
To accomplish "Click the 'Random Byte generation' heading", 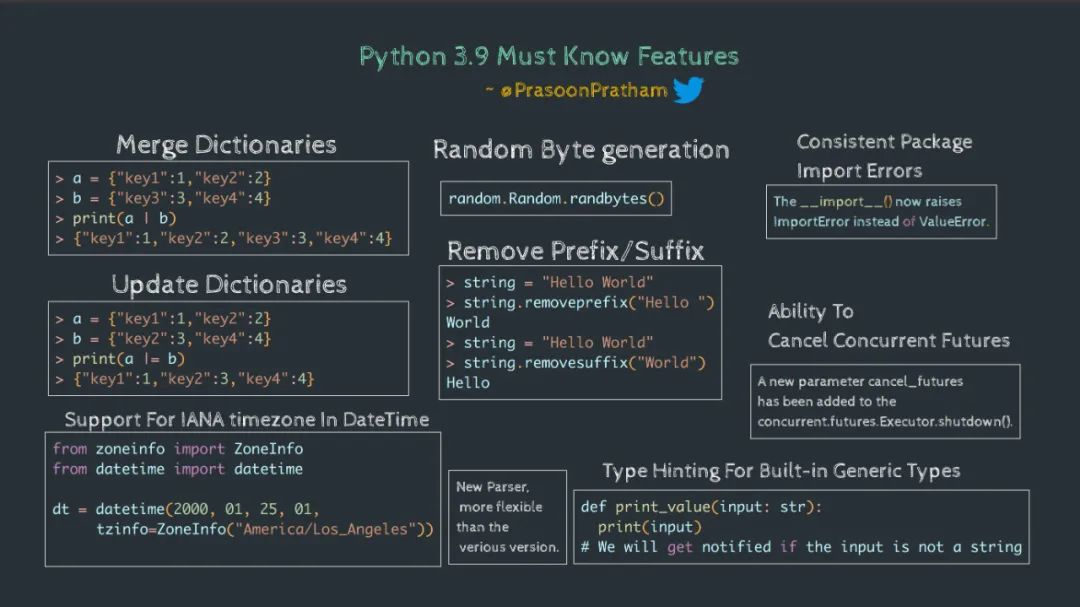I will [581, 150].
